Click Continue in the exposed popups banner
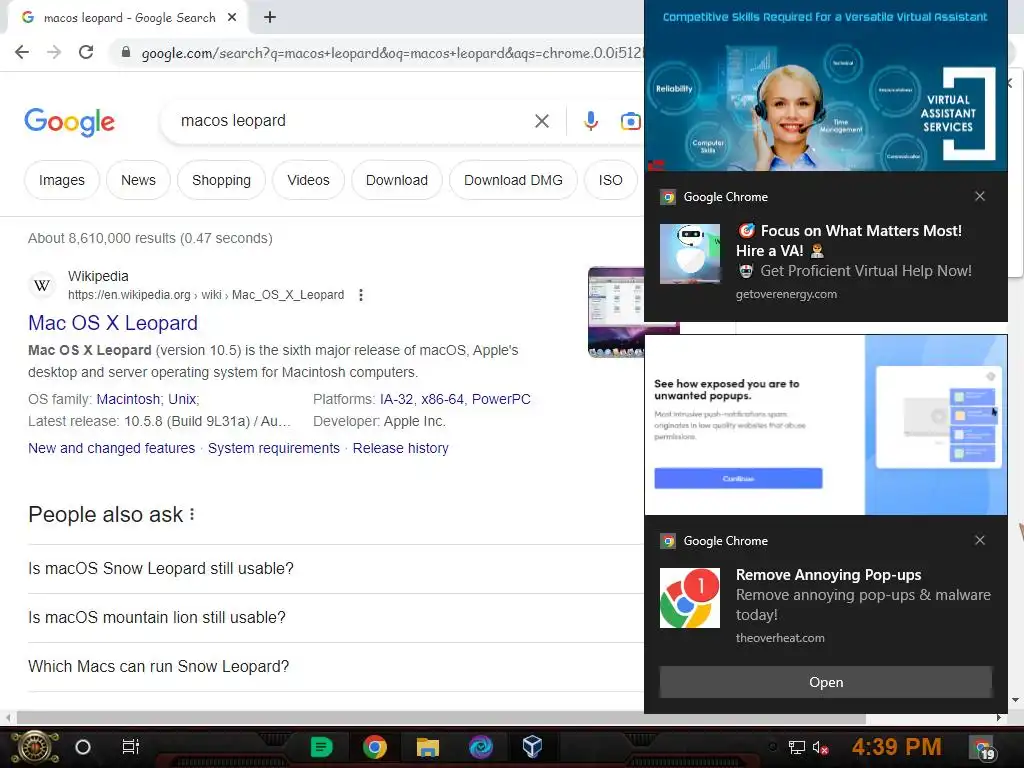This screenshot has height=768, width=1024. [738, 478]
